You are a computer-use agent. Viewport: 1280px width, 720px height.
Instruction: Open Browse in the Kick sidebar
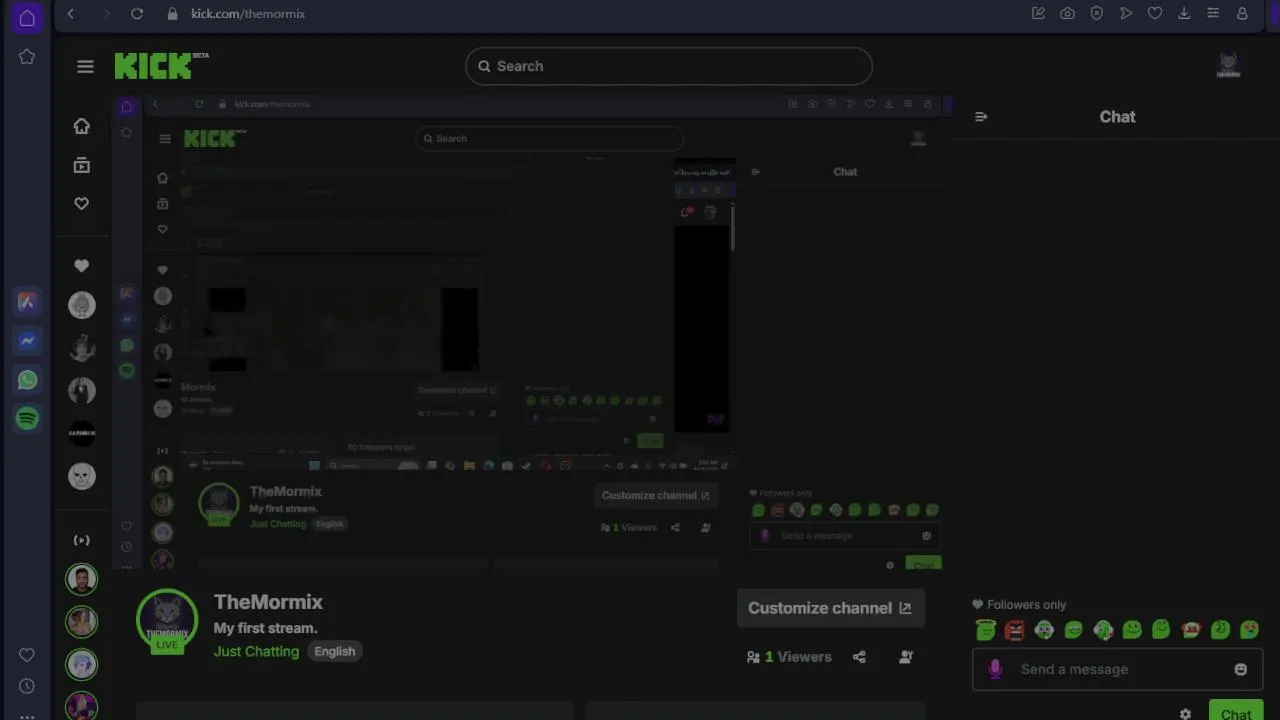81,165
